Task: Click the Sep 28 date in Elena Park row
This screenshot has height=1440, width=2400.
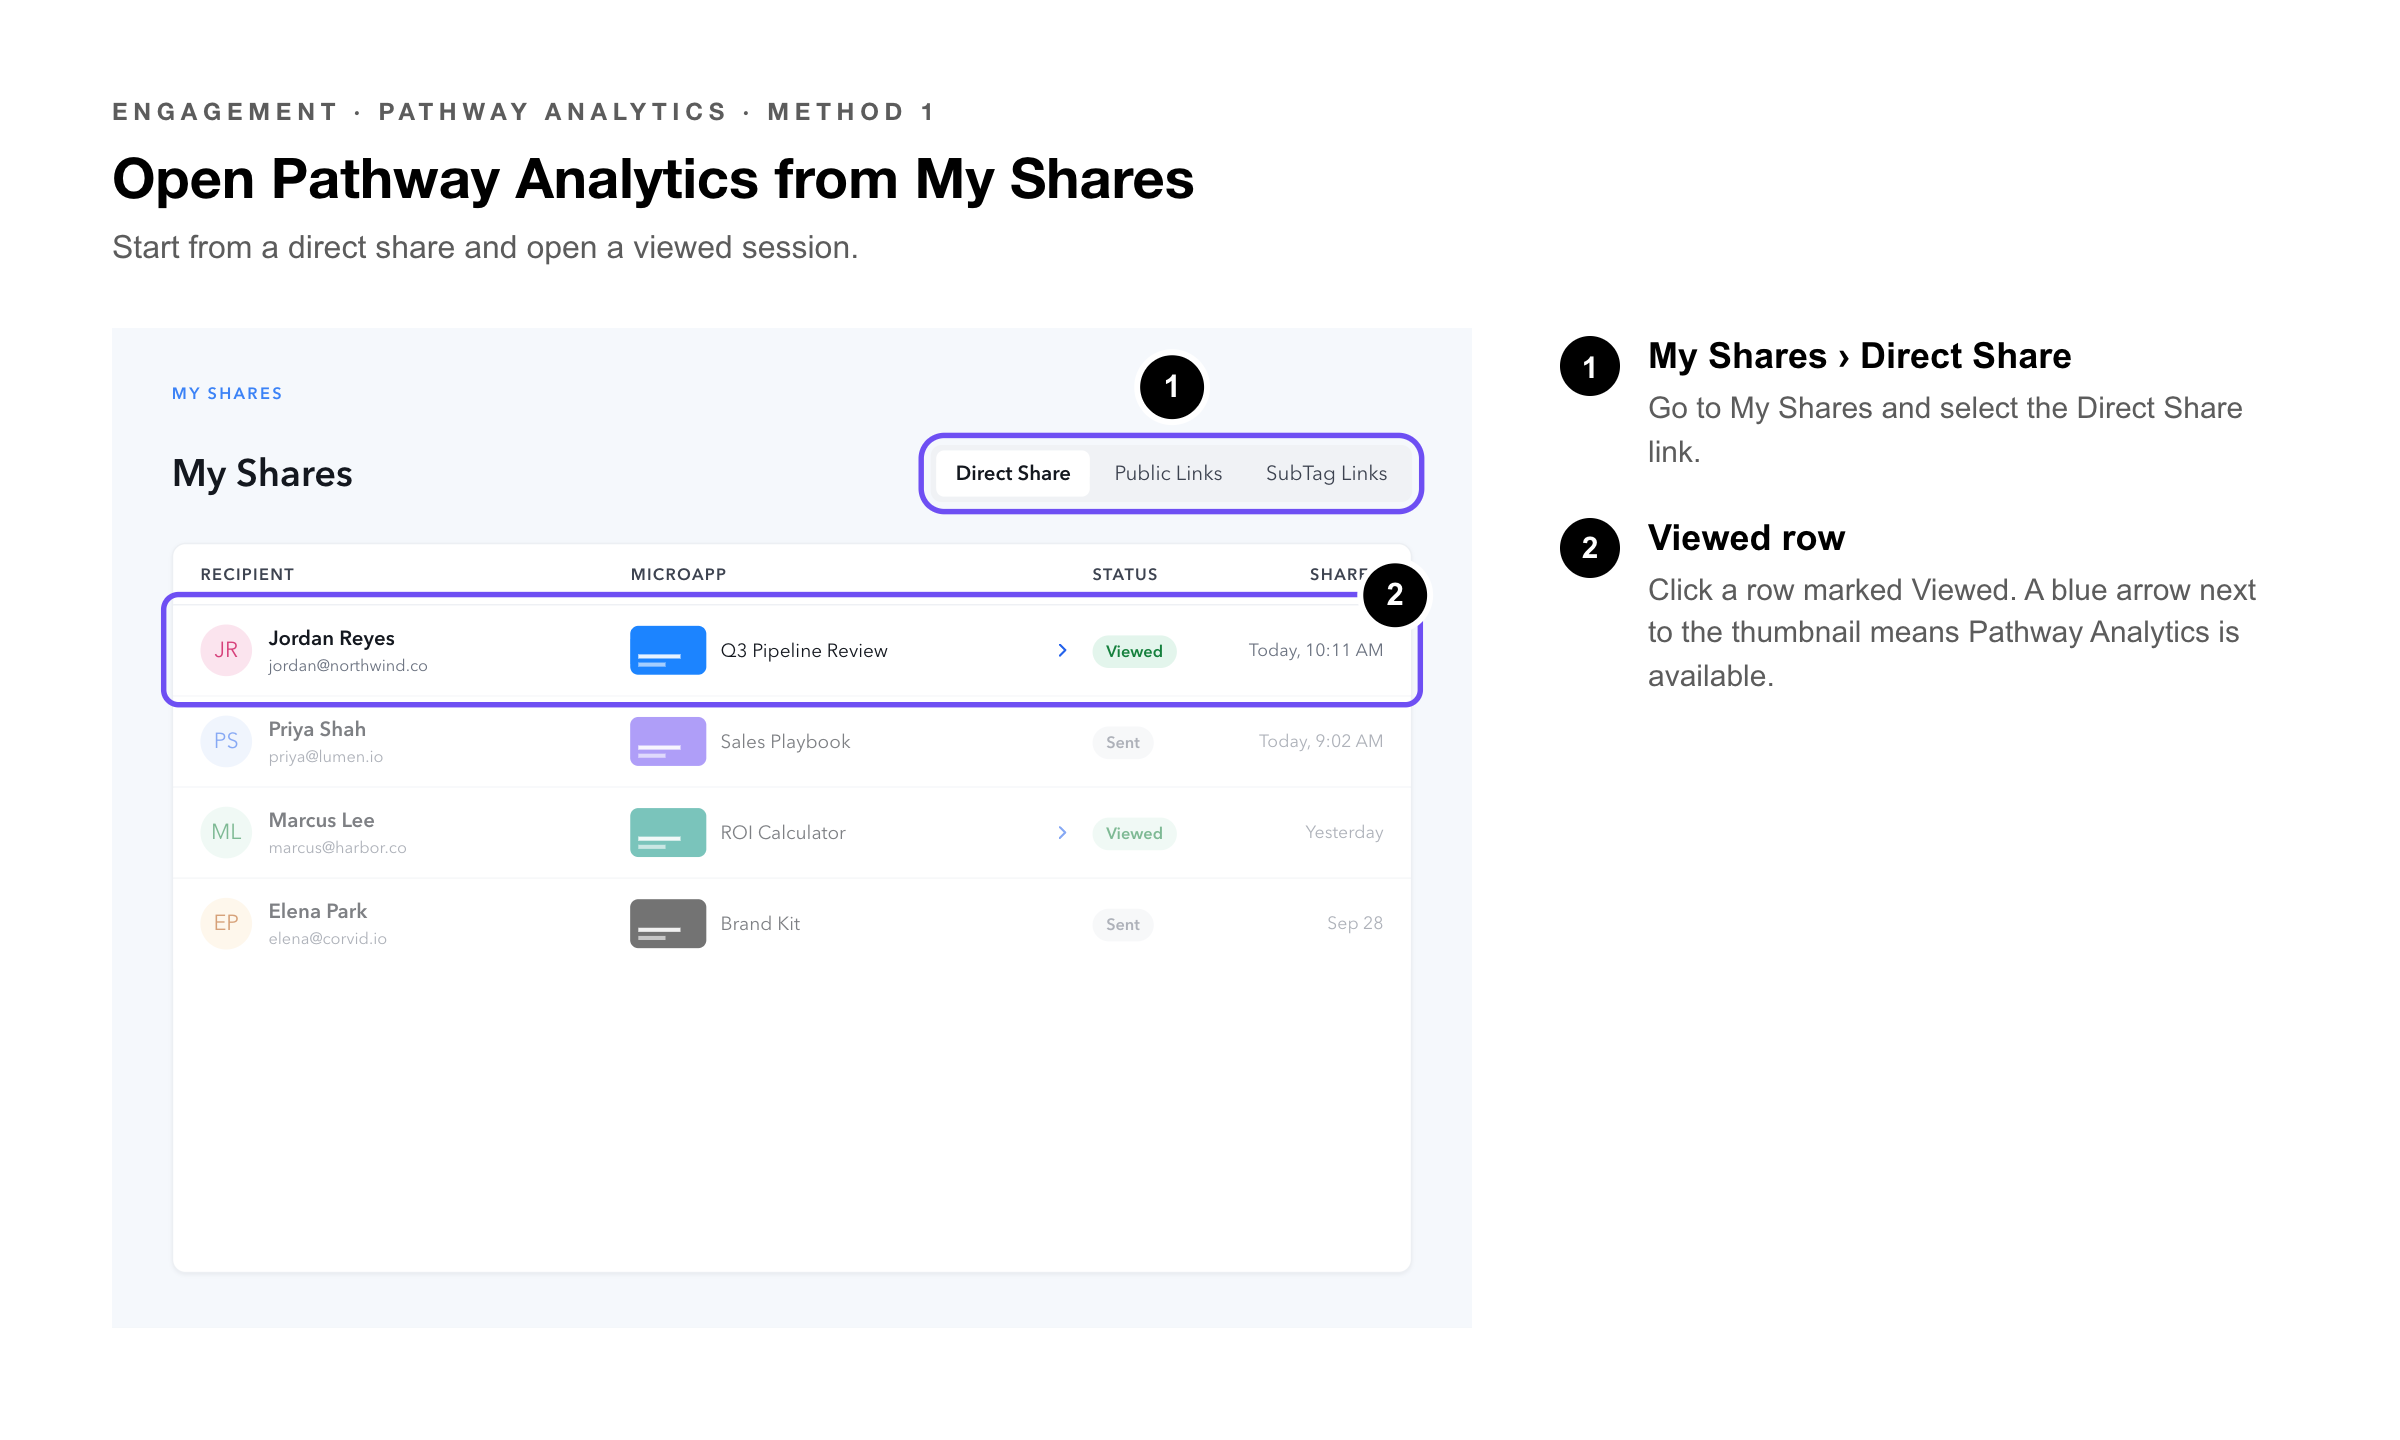Action: (x=1355, y=923)
